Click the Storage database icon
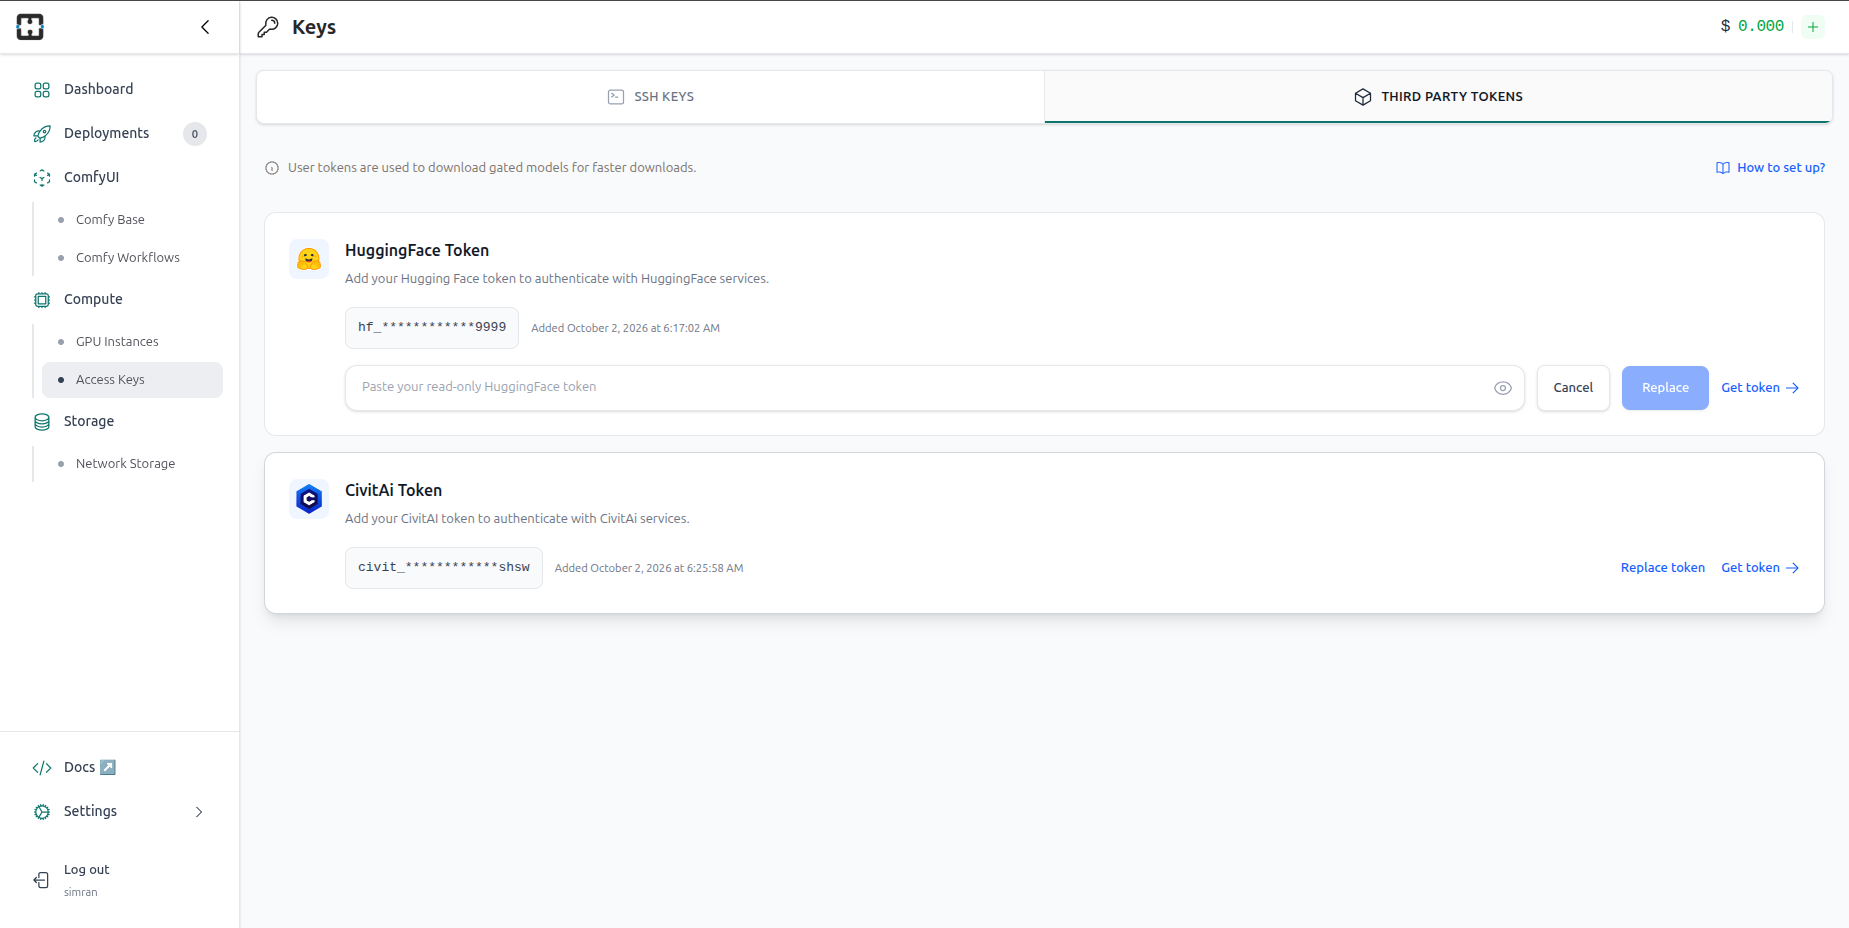 42,422
